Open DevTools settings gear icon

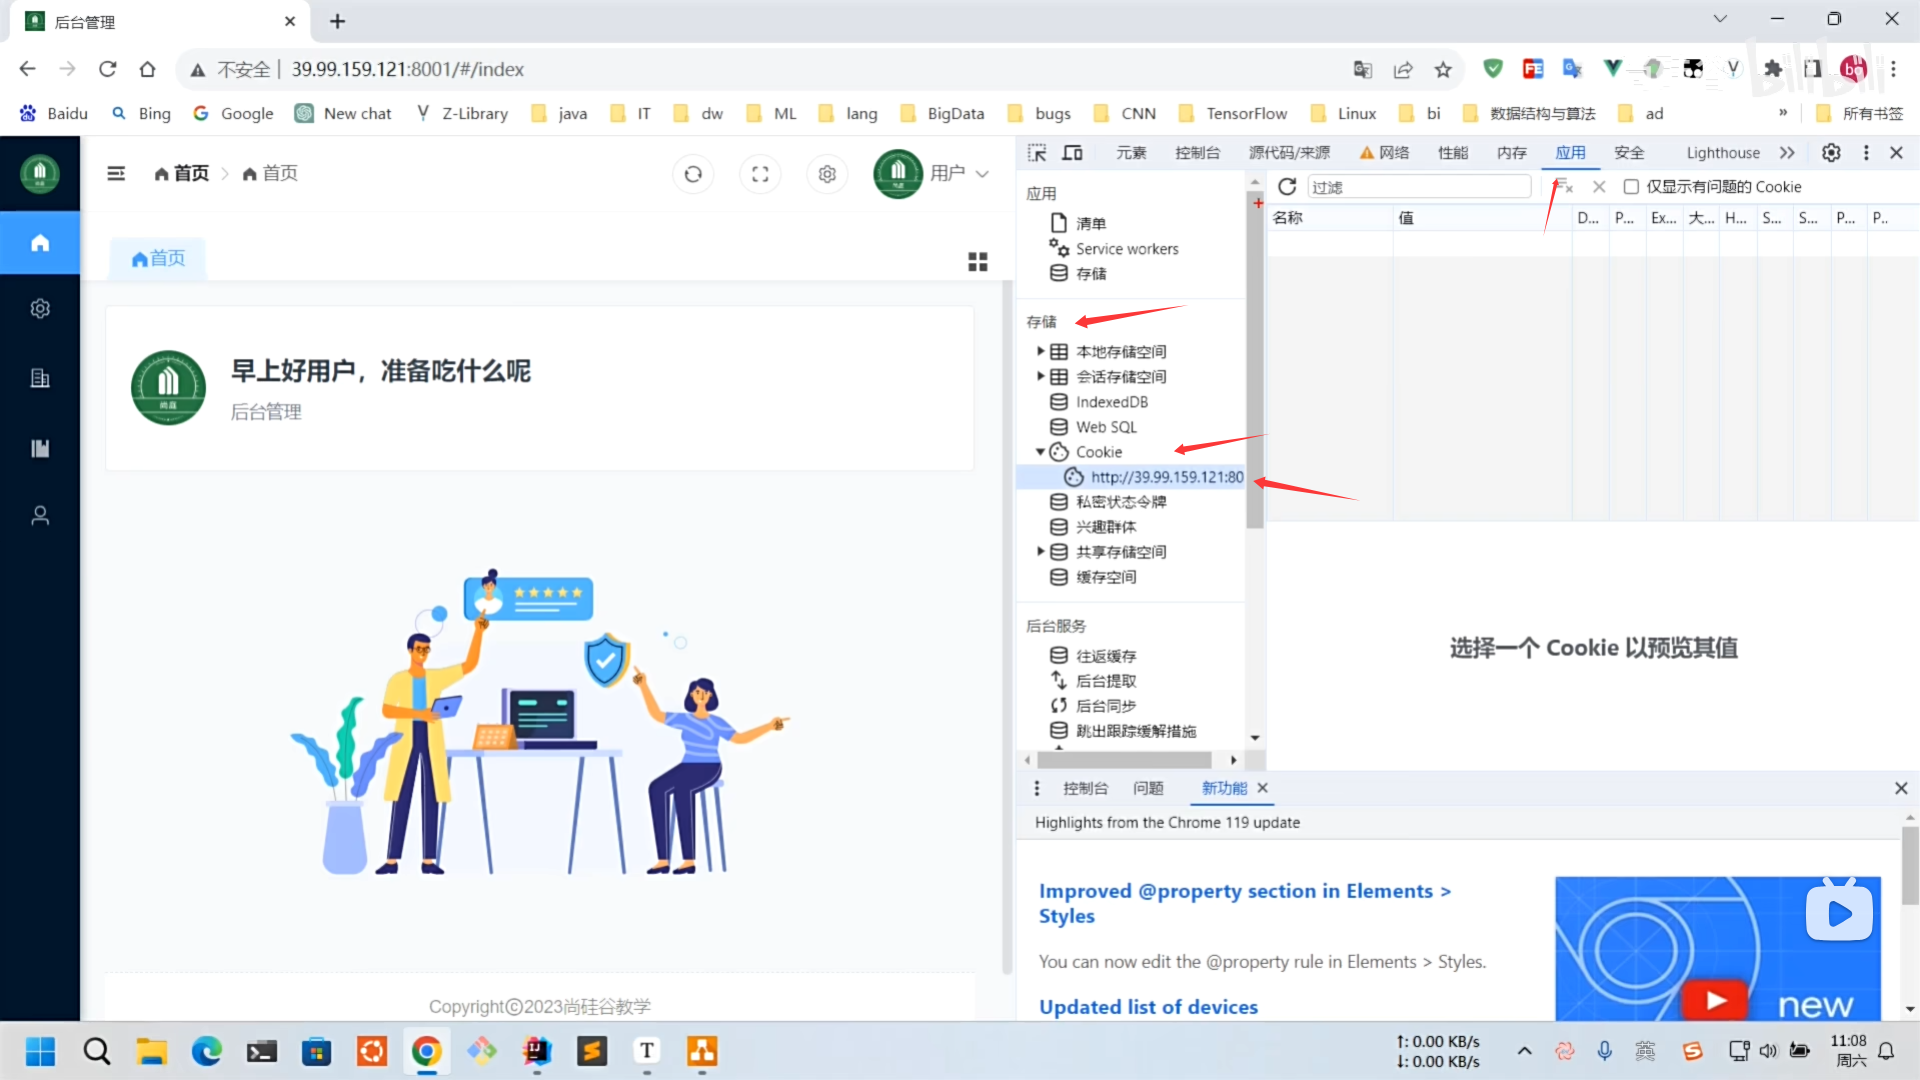1831,153
